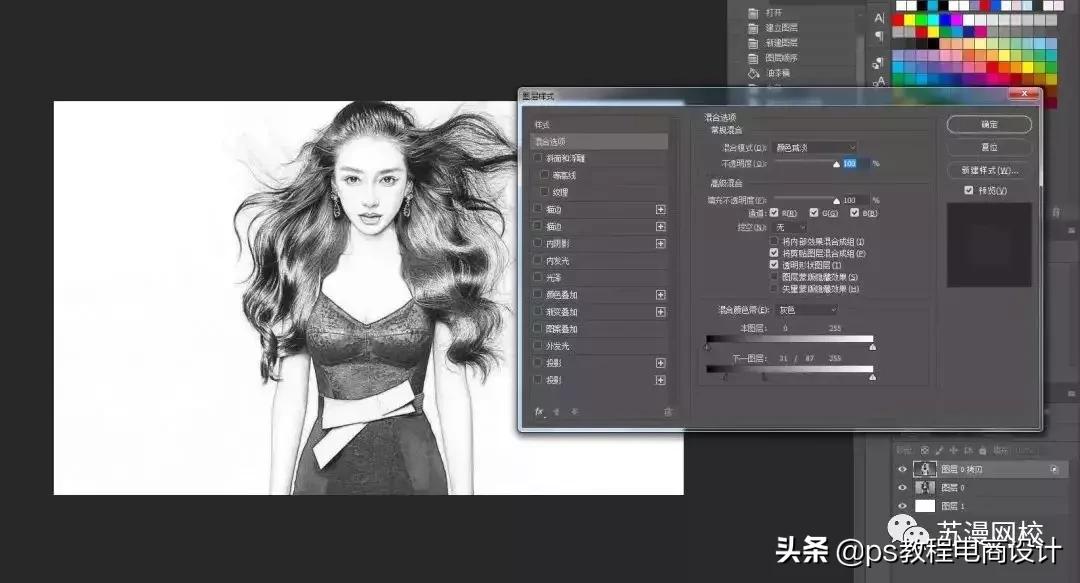This screenshot has height=583, width=1080.
Task: Open the 灰色 blend-if channel dropdown
Action: [x=806, y=308]
